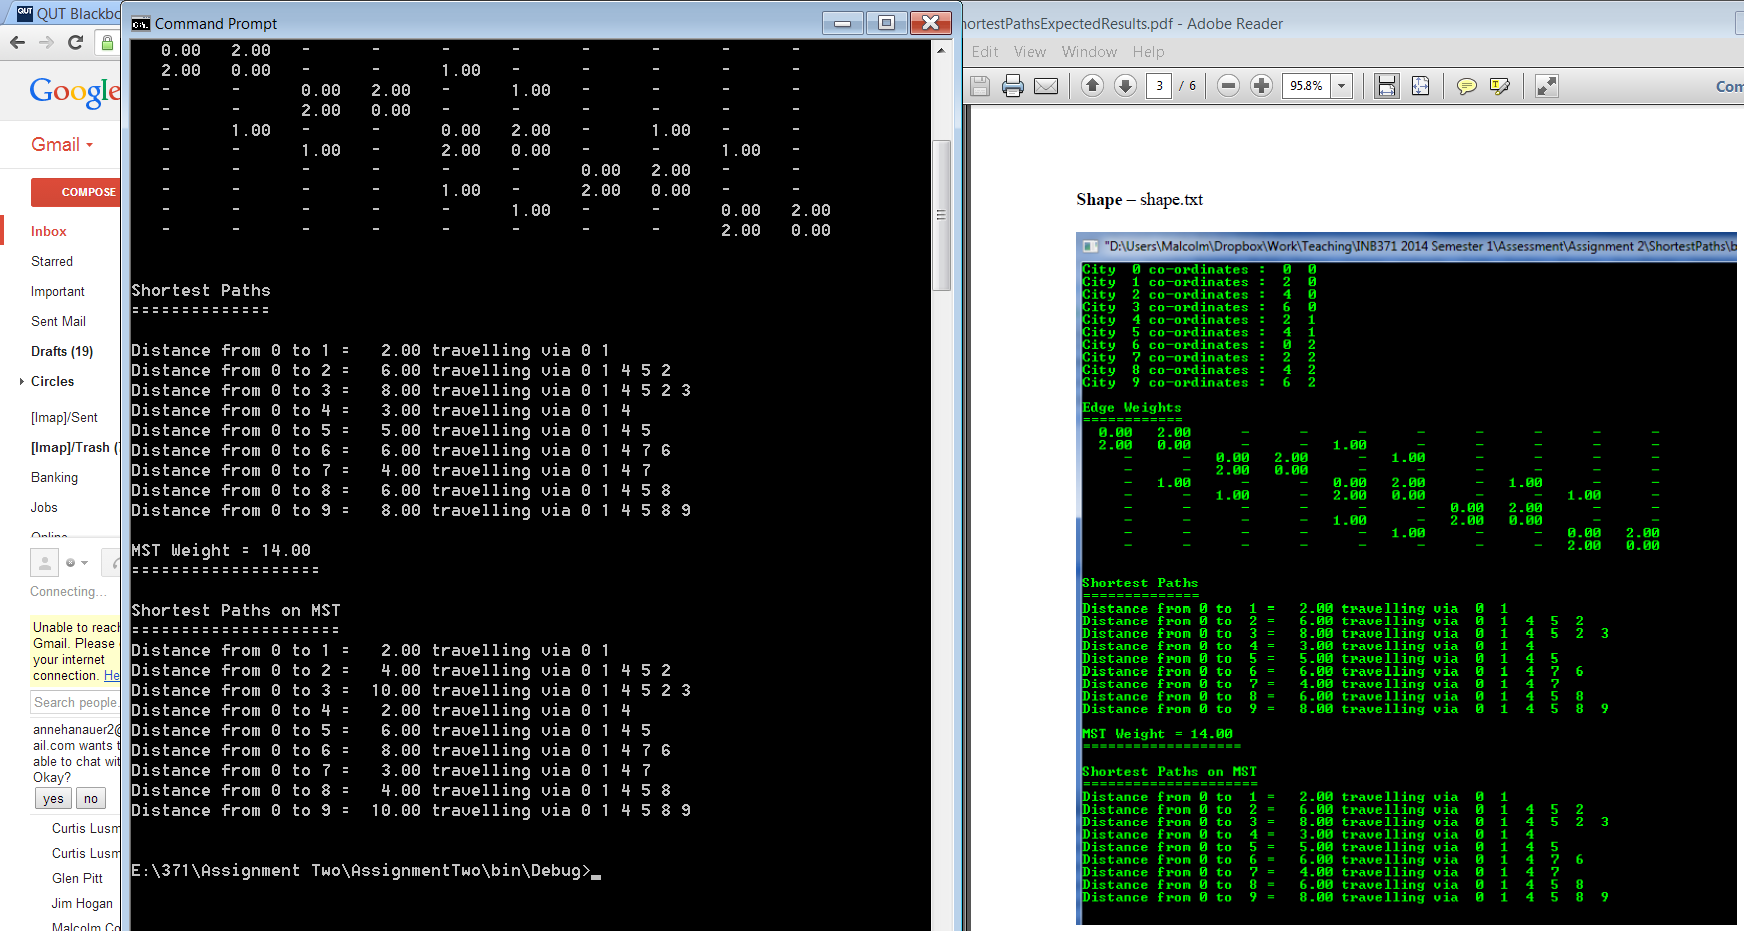This screenshot has height=931, width=1744.
Task: Click Chrome's back arrow
Action: pos(17,42)
